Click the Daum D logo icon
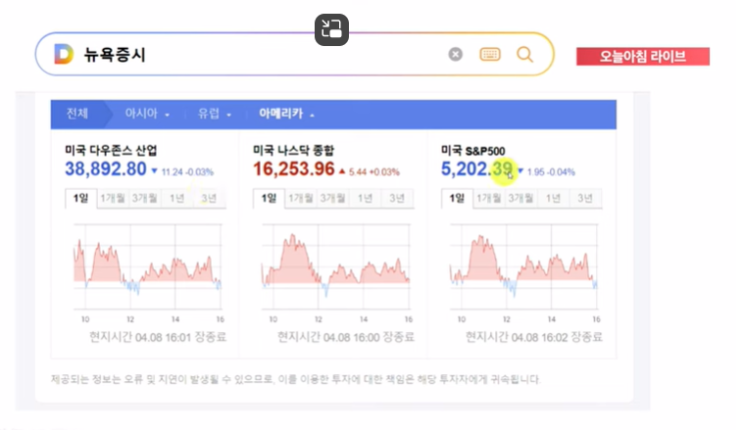 pos(64,54)
